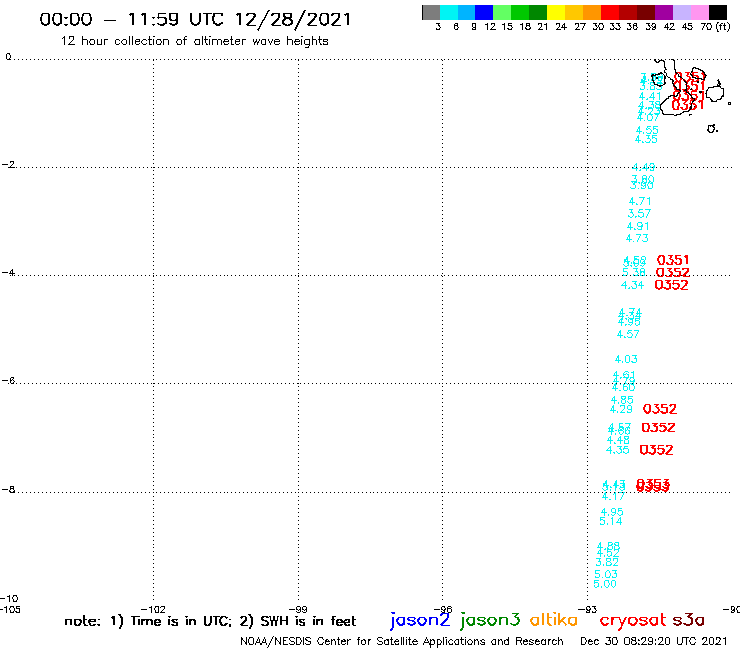The height and width of the screenshot is (650, 740).
Task: Click the wave height value '5.00'
Action: [x=605, y=584]
